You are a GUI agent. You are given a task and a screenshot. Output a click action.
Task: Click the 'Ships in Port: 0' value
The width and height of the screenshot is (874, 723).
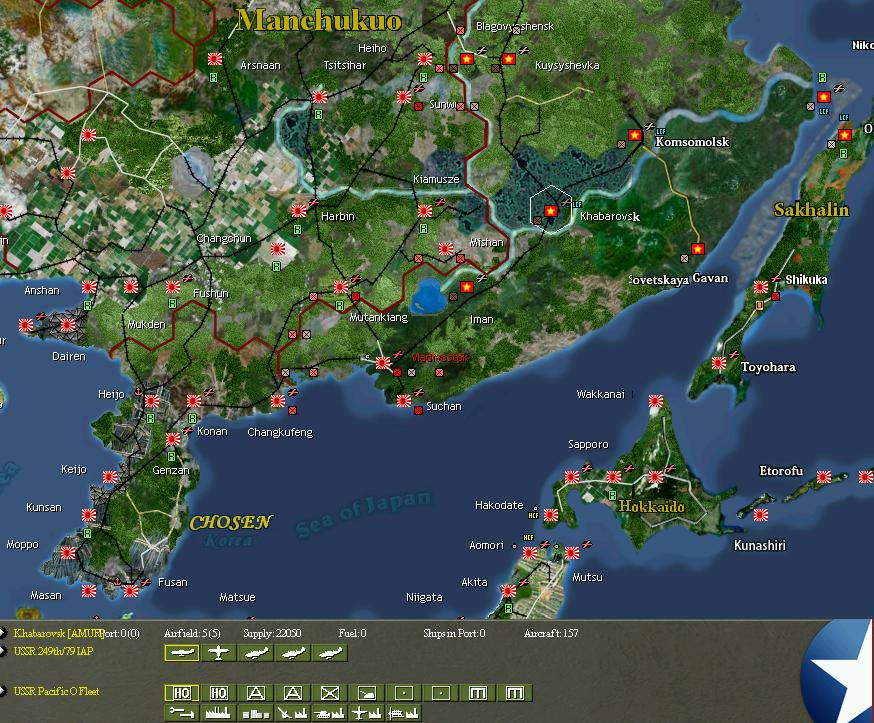(454, 633)
